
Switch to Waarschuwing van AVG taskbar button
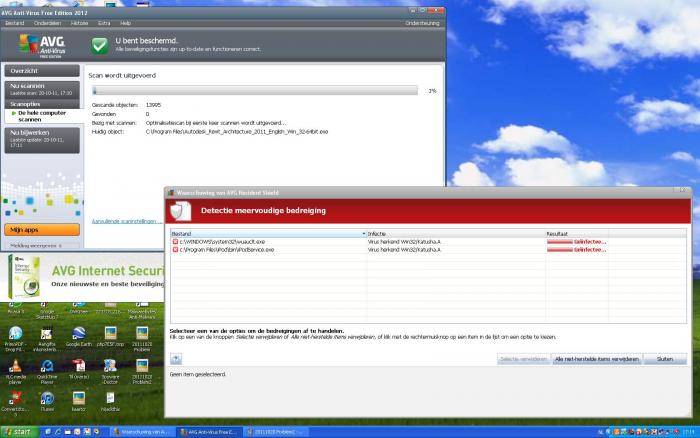click(x=140, y=432)
